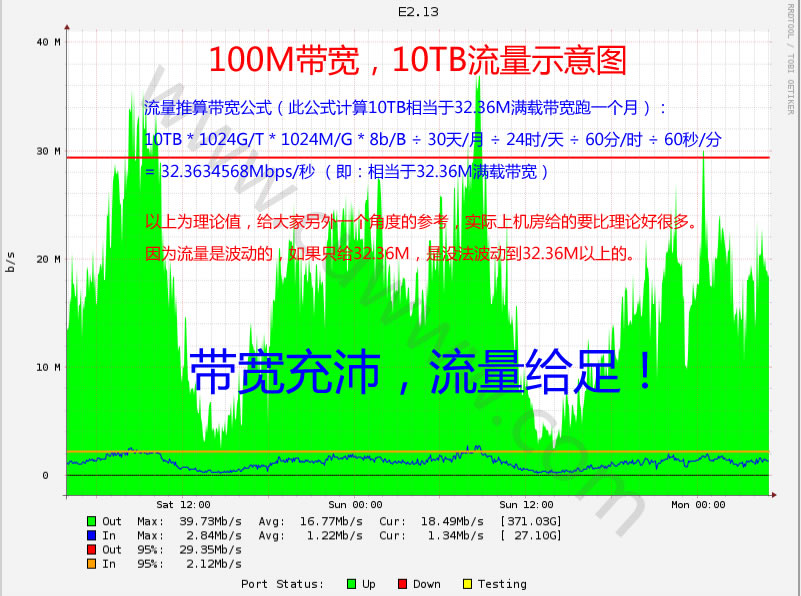Click the Out Cur value 18.49Mb/s

click(452, 521)
